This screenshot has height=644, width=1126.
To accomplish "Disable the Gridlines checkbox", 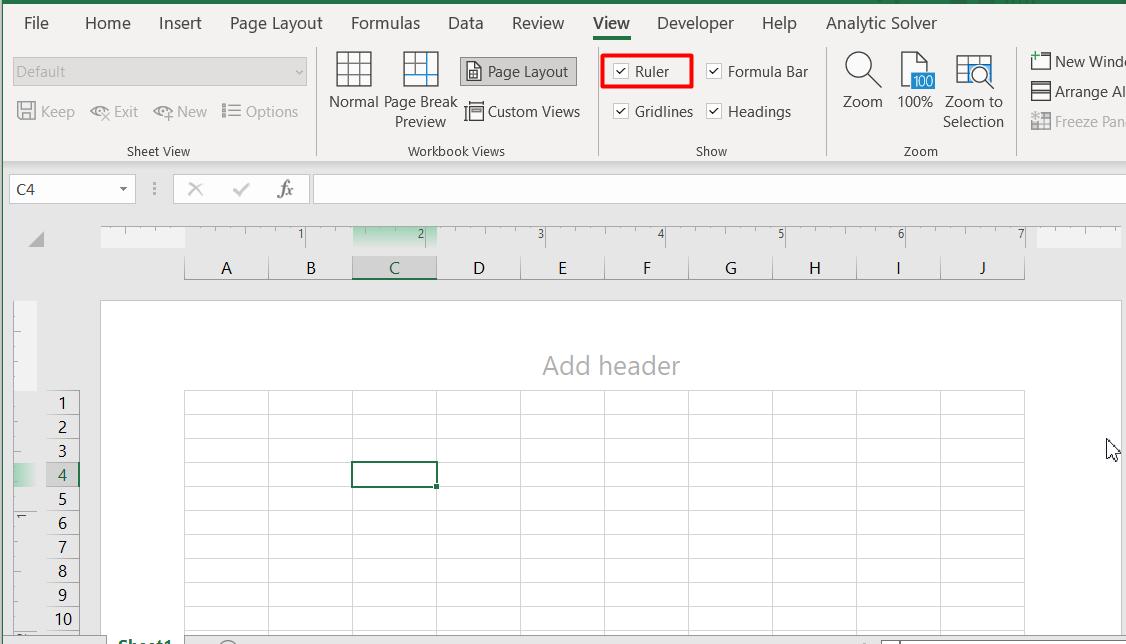I will point(621,111).
